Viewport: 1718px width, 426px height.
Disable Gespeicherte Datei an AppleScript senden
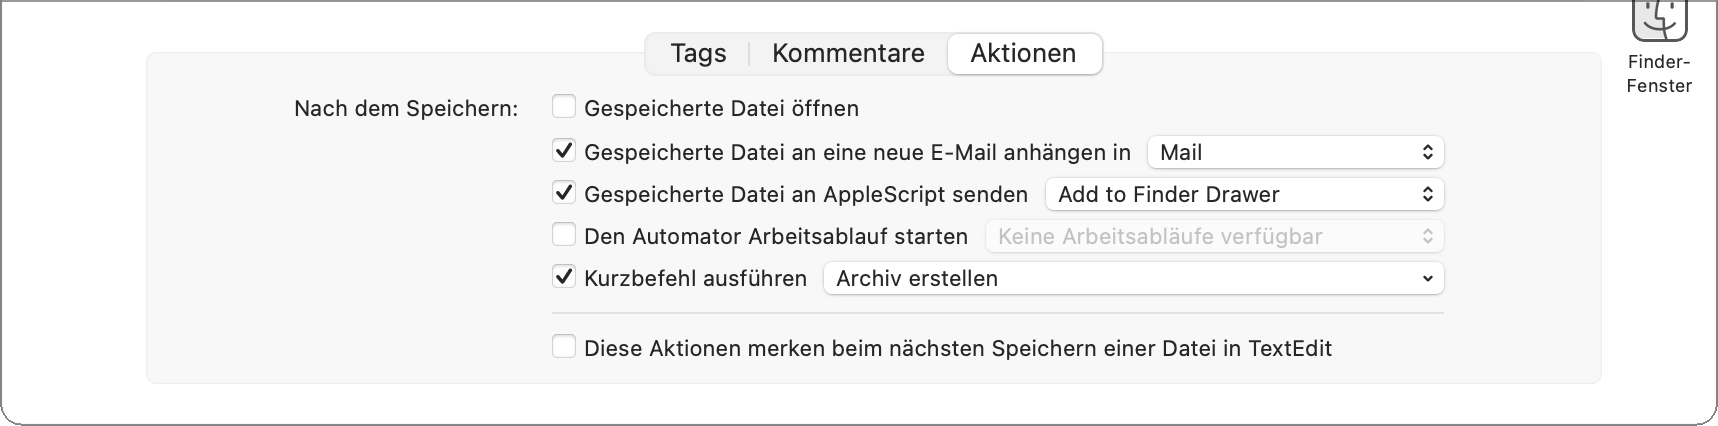tap(564, 193)
